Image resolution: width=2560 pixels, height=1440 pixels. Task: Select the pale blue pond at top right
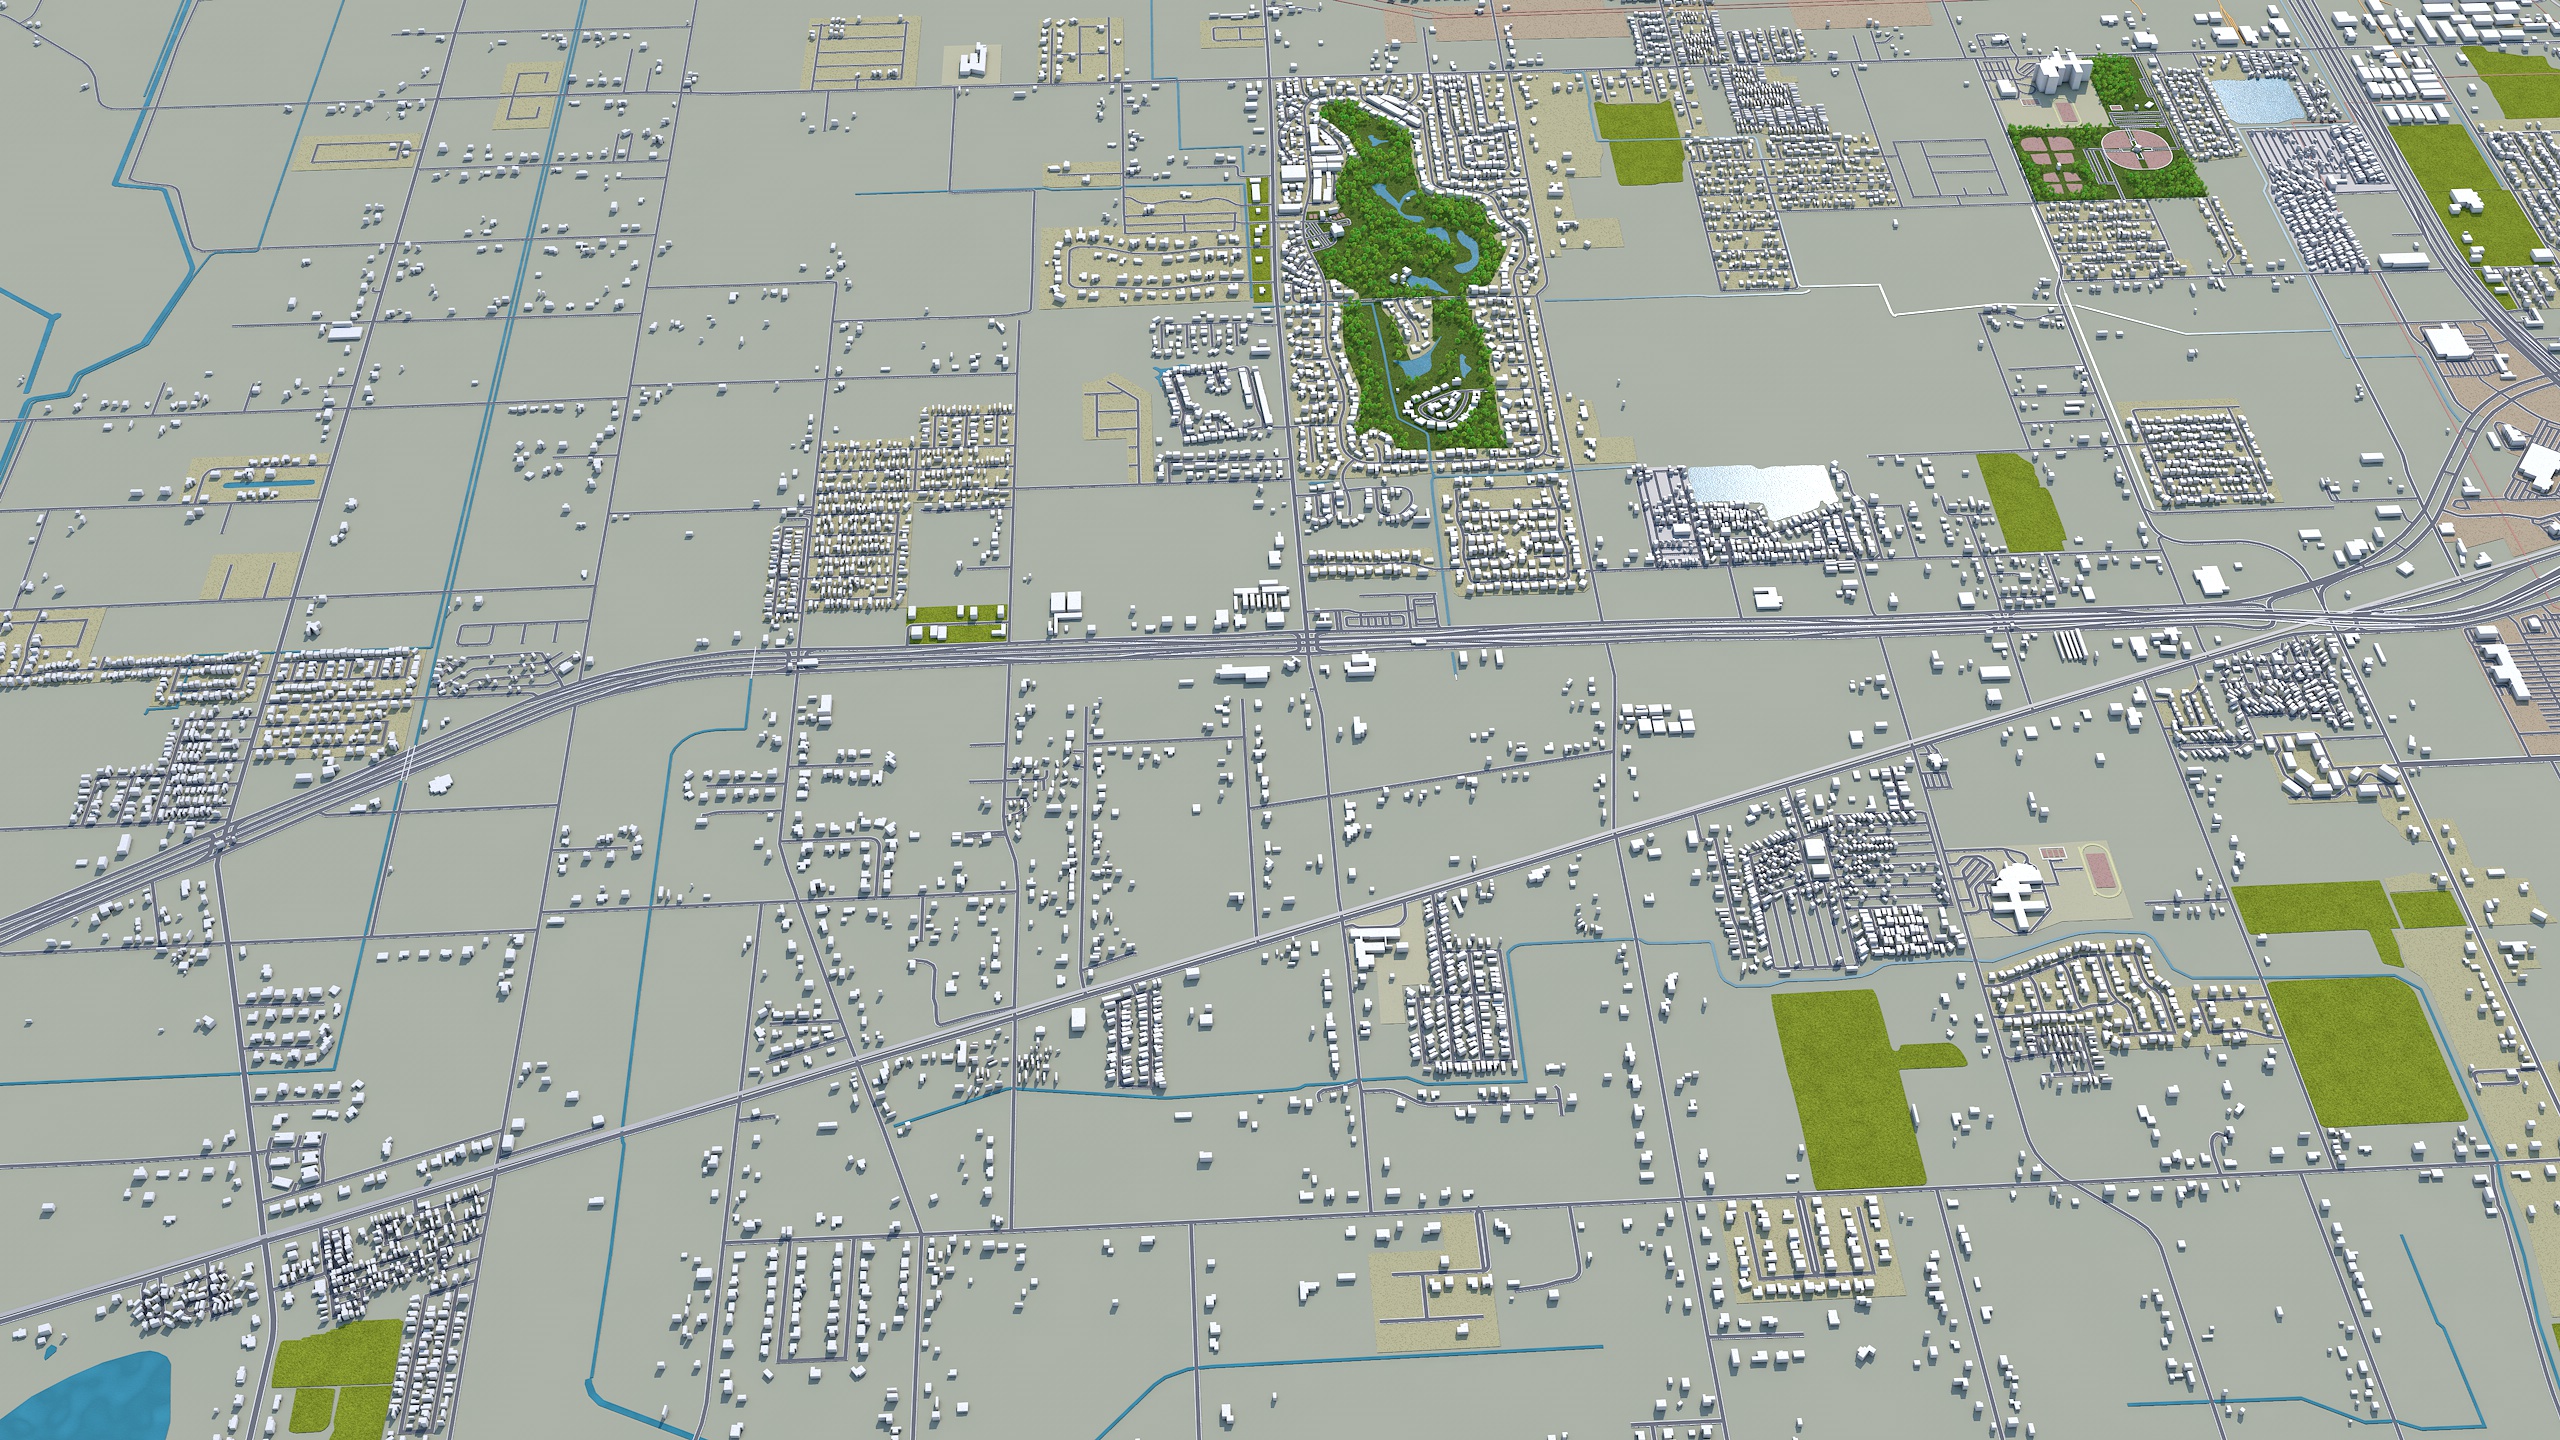(x=2255, y=102)
